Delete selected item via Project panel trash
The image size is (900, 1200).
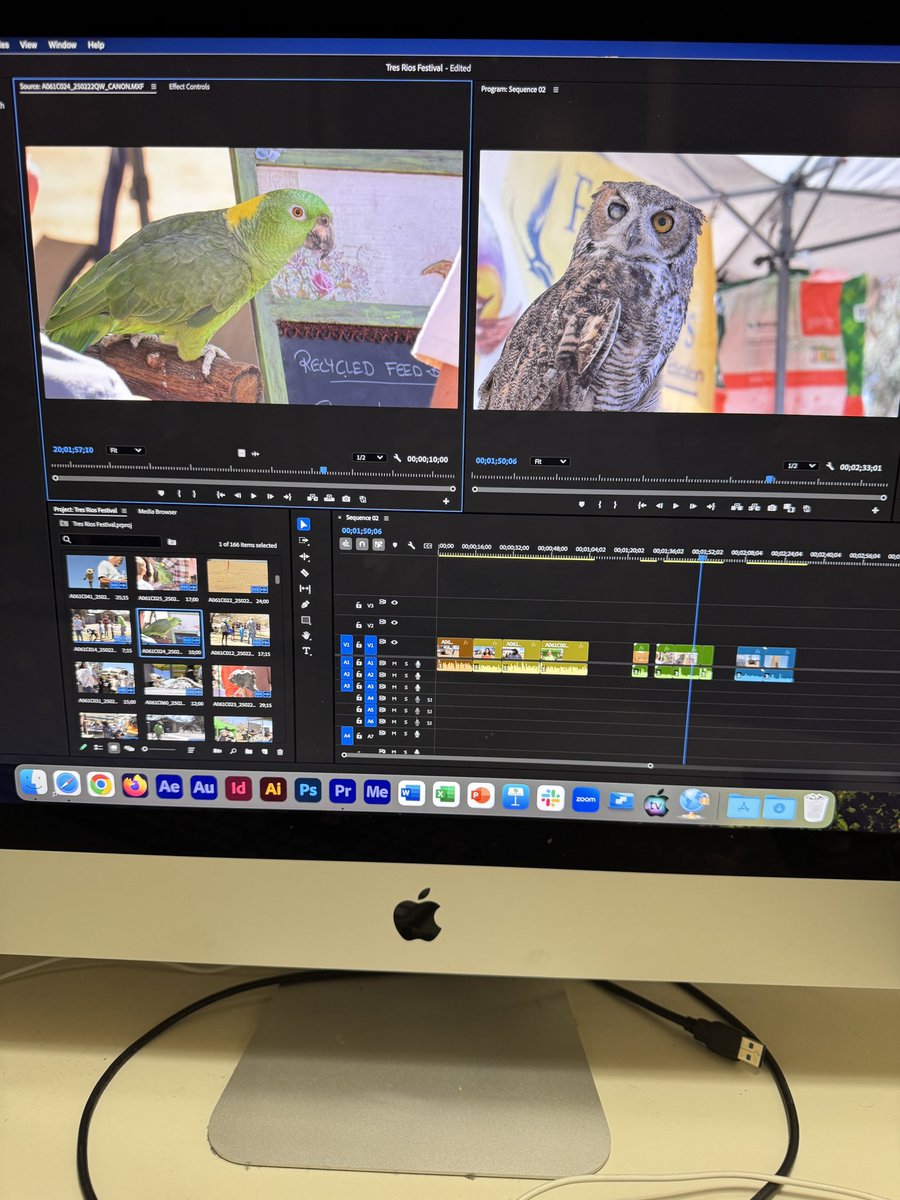(x=280, y=751)
